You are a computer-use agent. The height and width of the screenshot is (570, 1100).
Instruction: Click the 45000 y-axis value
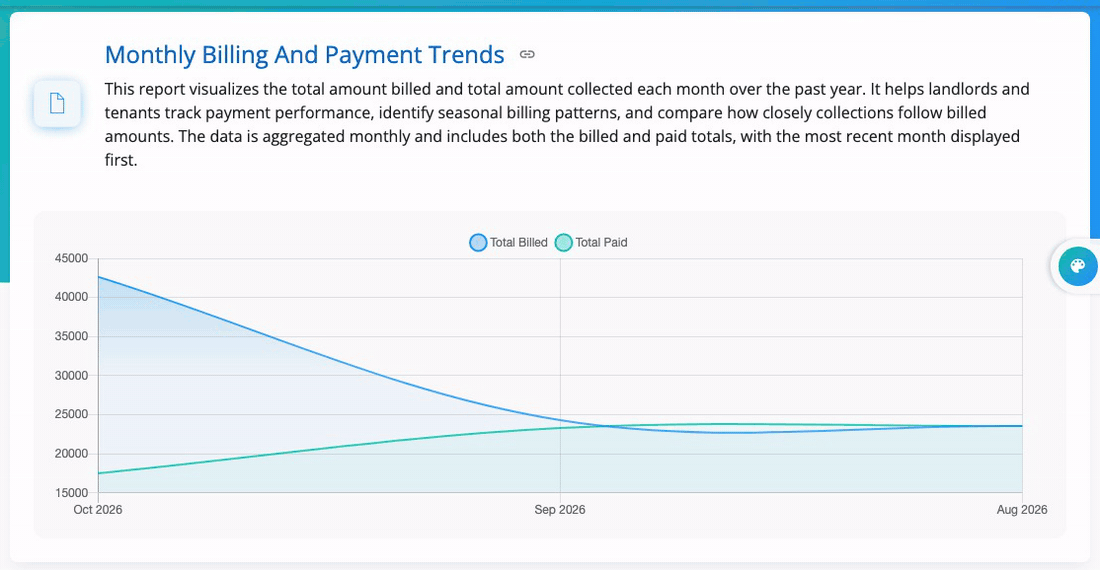pos(72,259)
